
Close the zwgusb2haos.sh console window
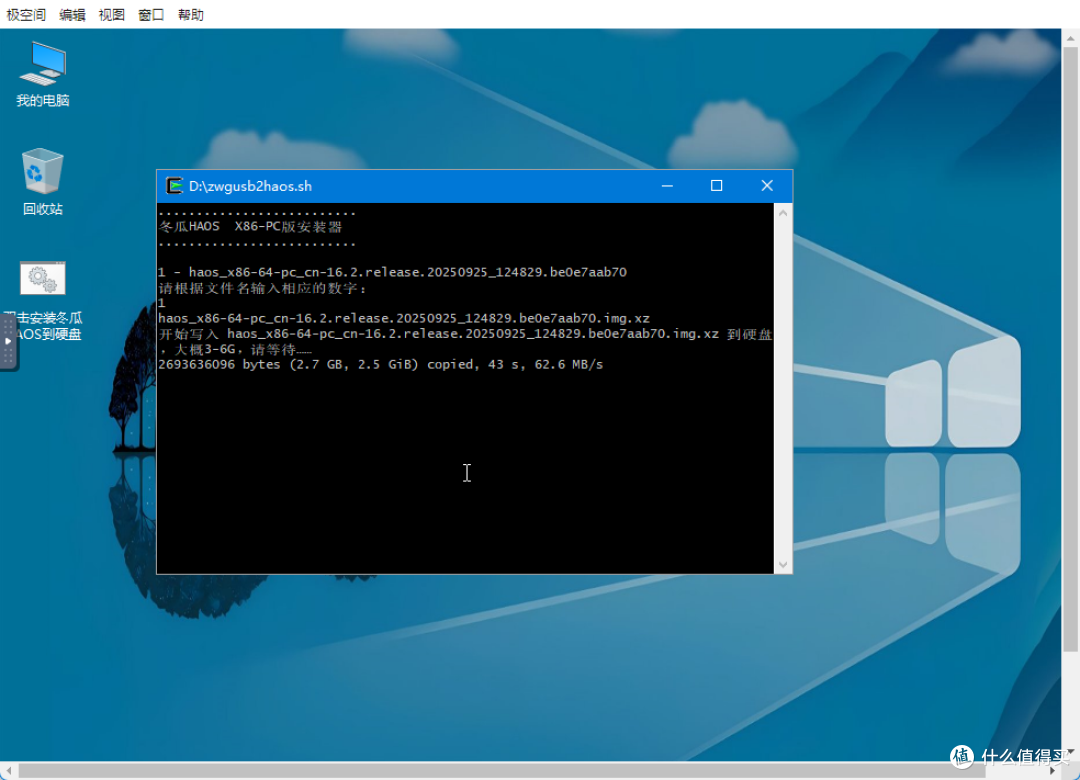click(x=767, y=186)
